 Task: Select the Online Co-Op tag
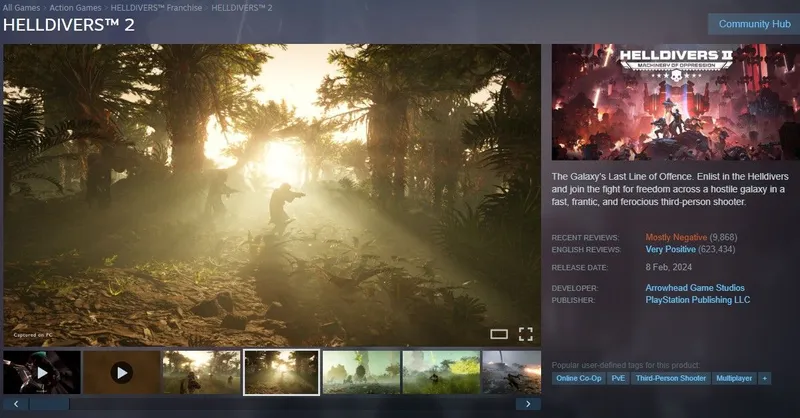(x=579, y=378)
